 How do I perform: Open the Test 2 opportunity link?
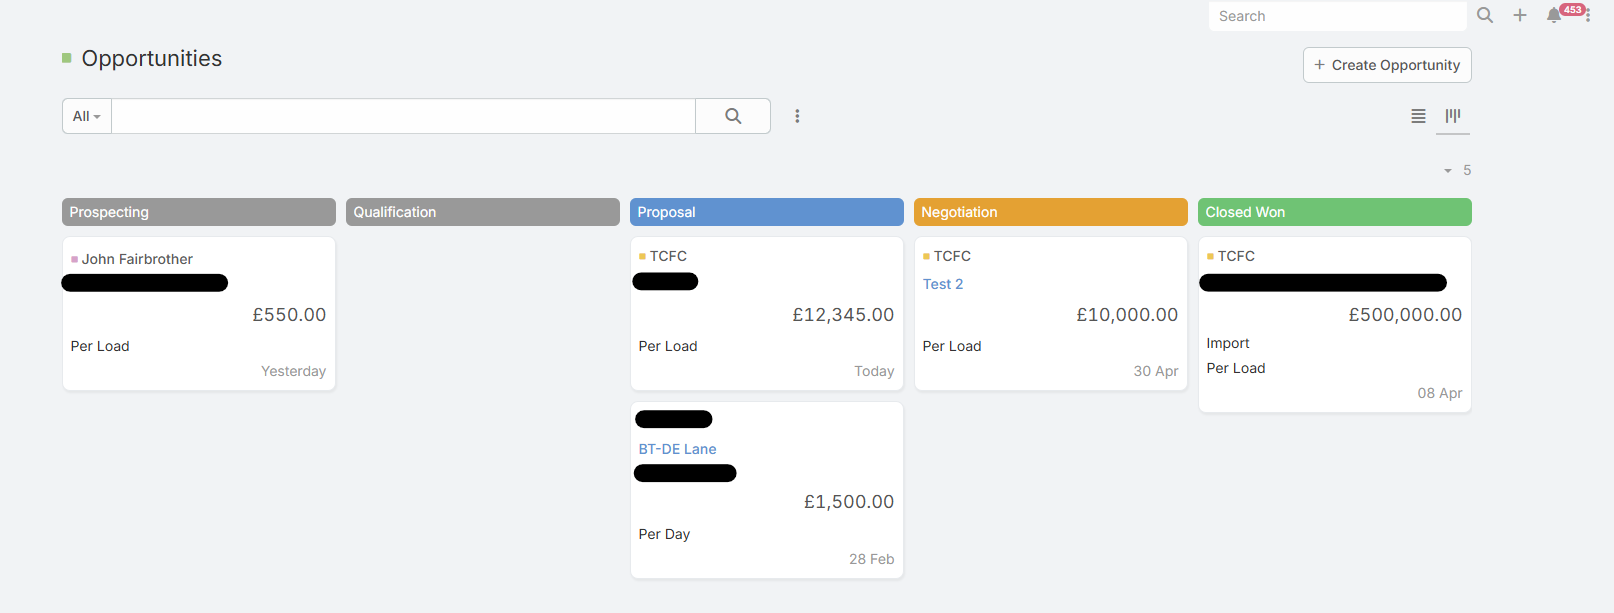point(943,284)
